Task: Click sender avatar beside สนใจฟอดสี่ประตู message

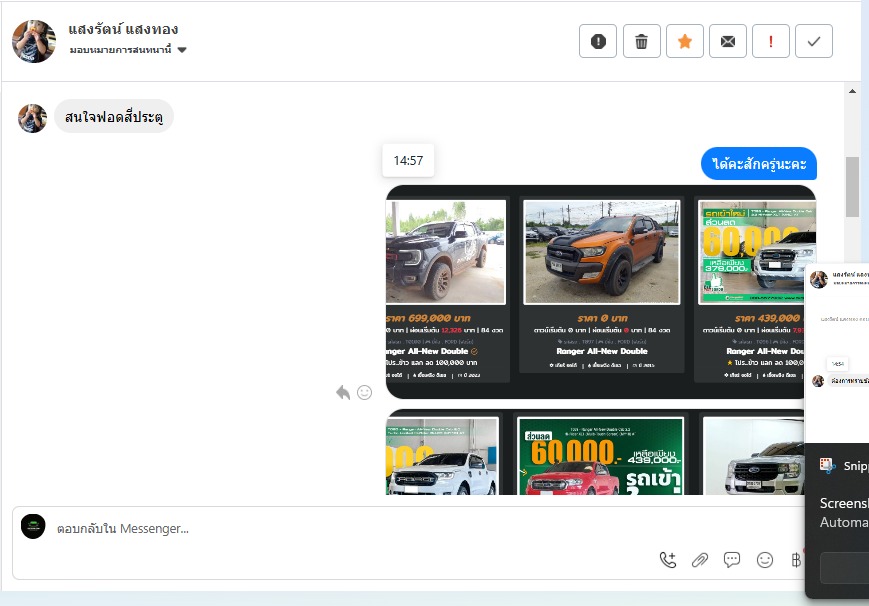Action: coord(32,118)
